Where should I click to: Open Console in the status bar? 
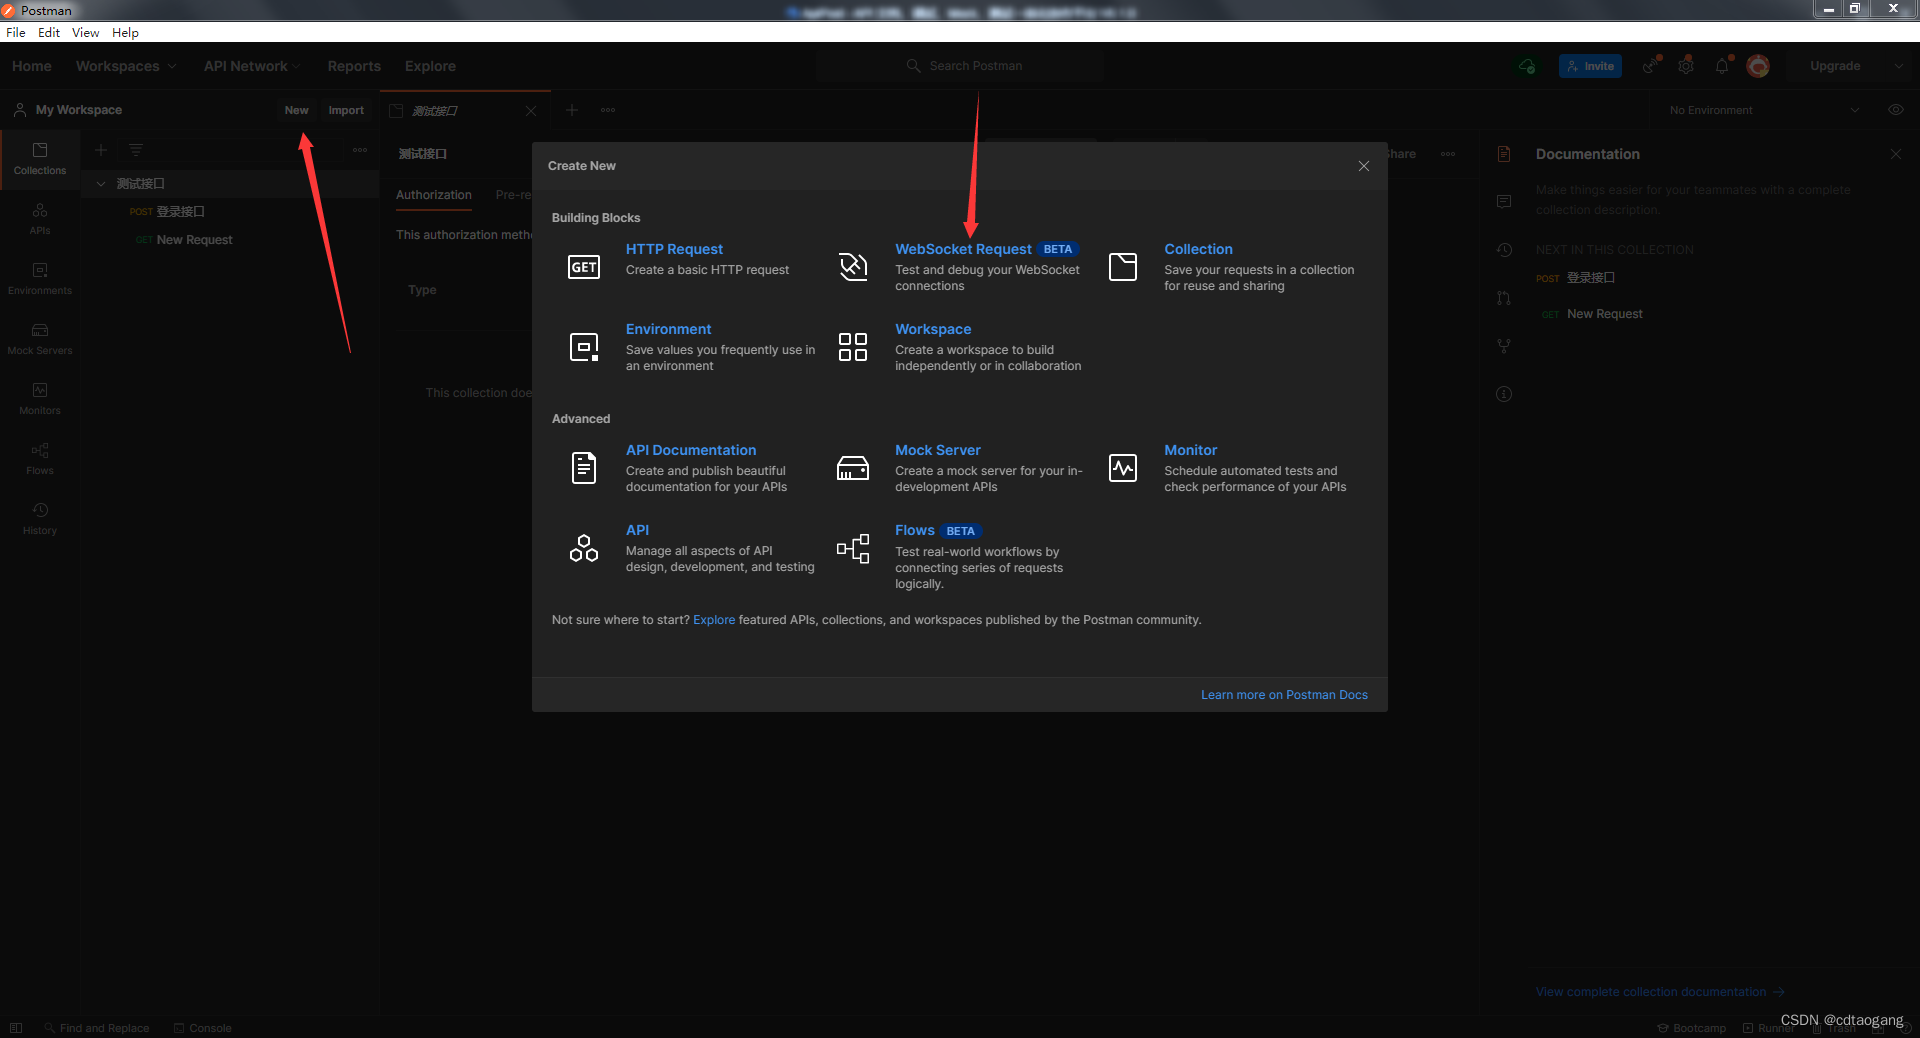(x=202, y=1028)
